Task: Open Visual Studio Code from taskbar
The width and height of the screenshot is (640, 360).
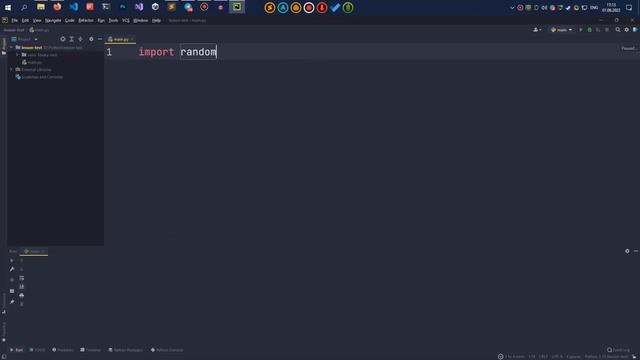Action: click(73, 7)
